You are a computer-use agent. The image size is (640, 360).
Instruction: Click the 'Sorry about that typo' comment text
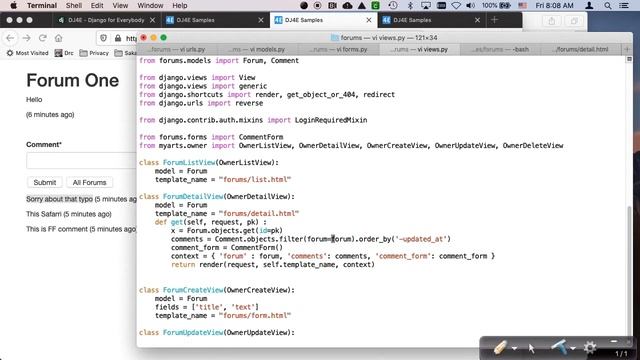click(59, 199)
